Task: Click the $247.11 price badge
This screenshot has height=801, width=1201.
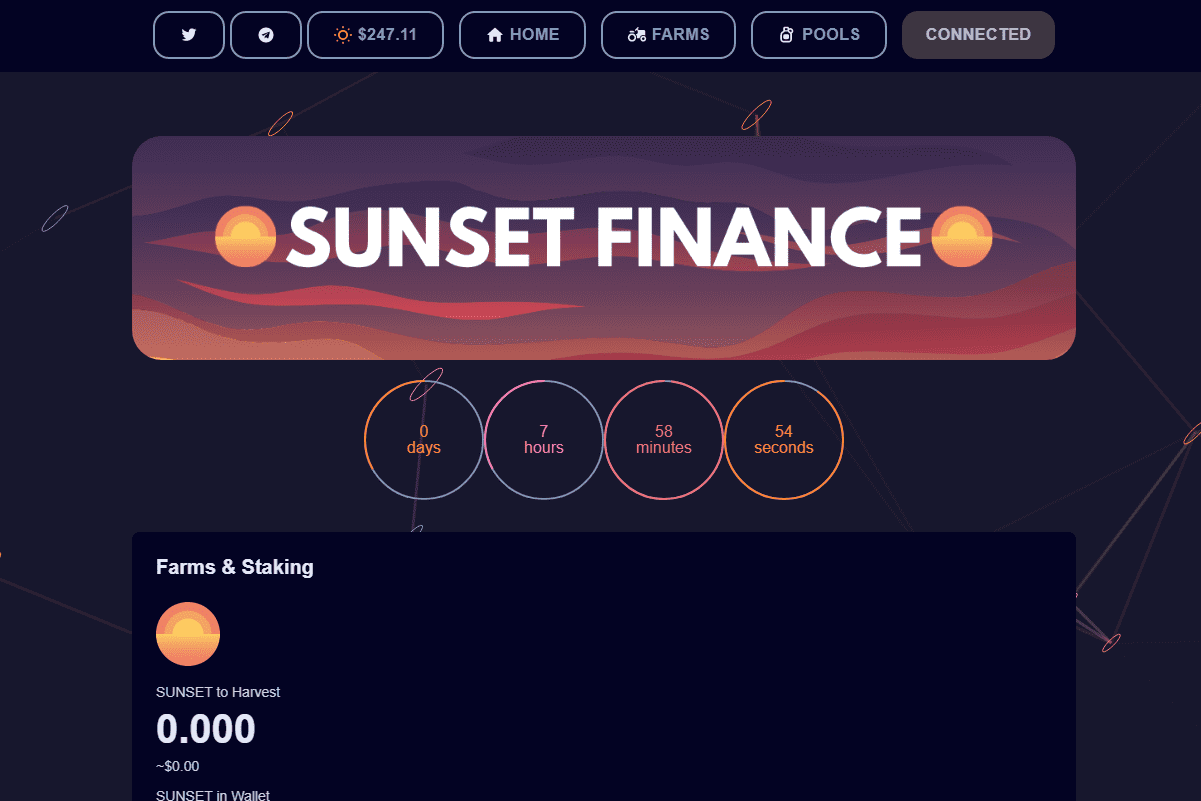Action: pyautogui.click(x=375, y=35)
